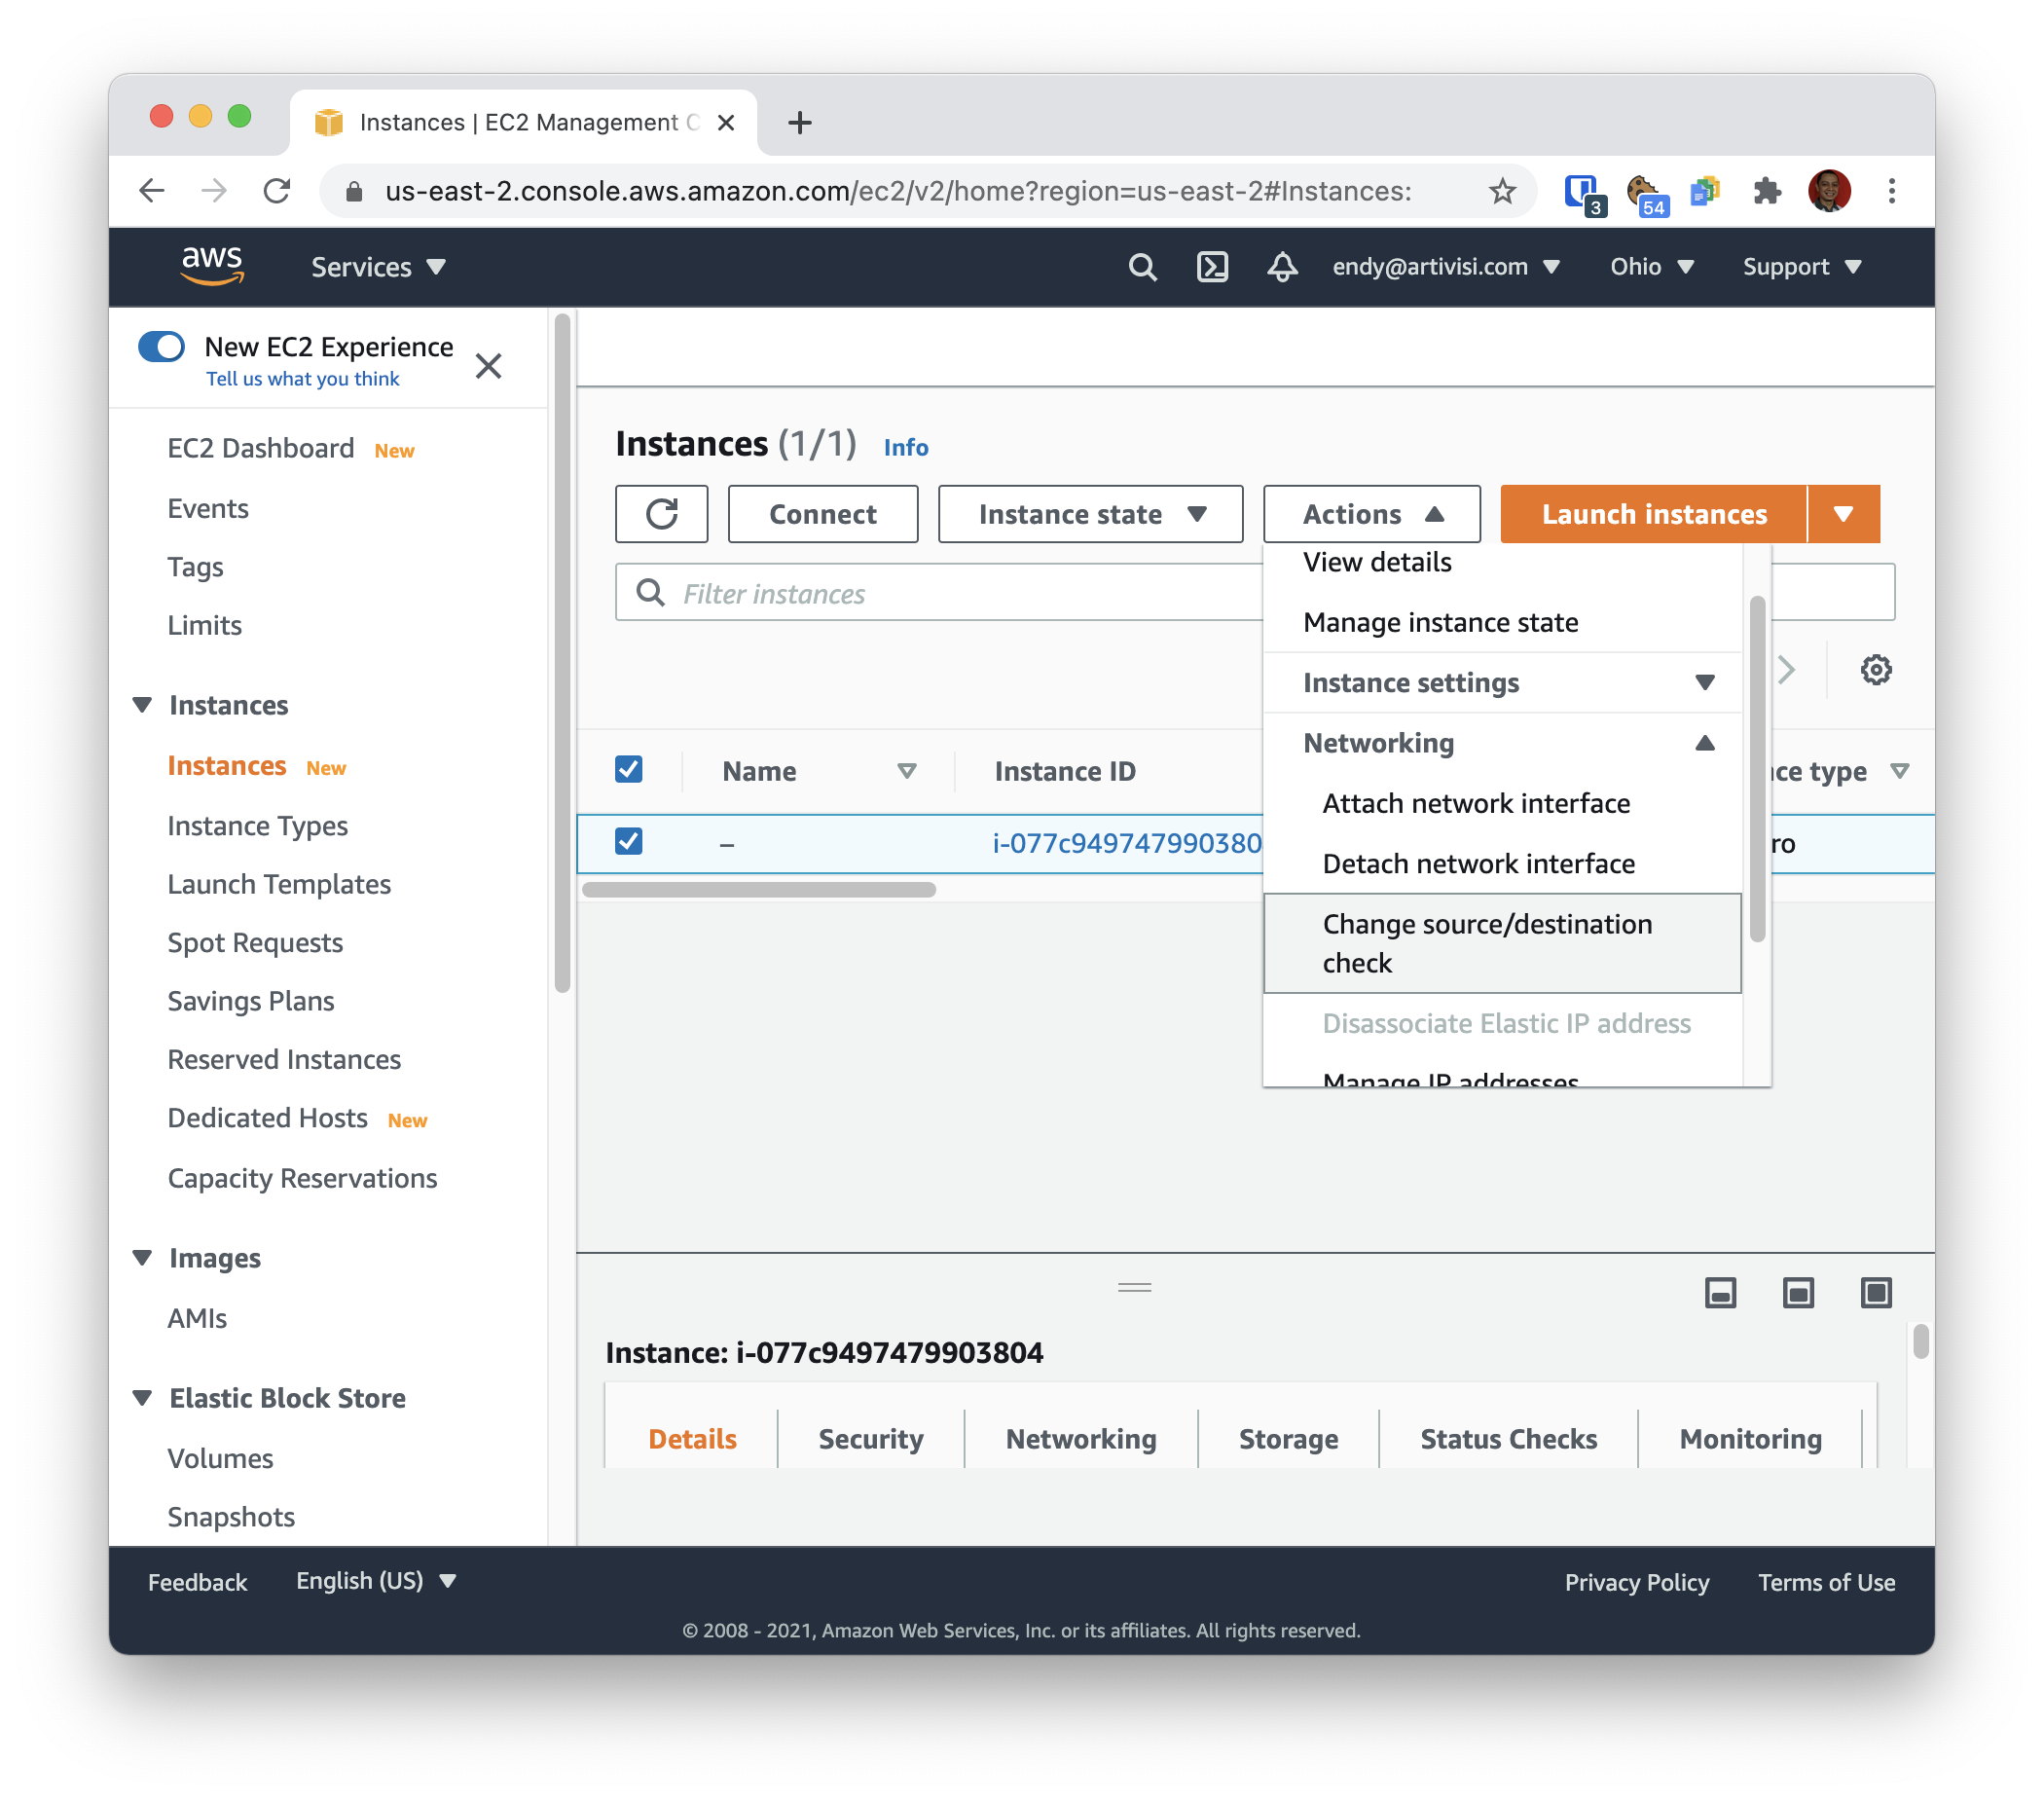
Task: Collapse the Actions dropdown
Action: pyautogui.click(x=1371, y=514)
